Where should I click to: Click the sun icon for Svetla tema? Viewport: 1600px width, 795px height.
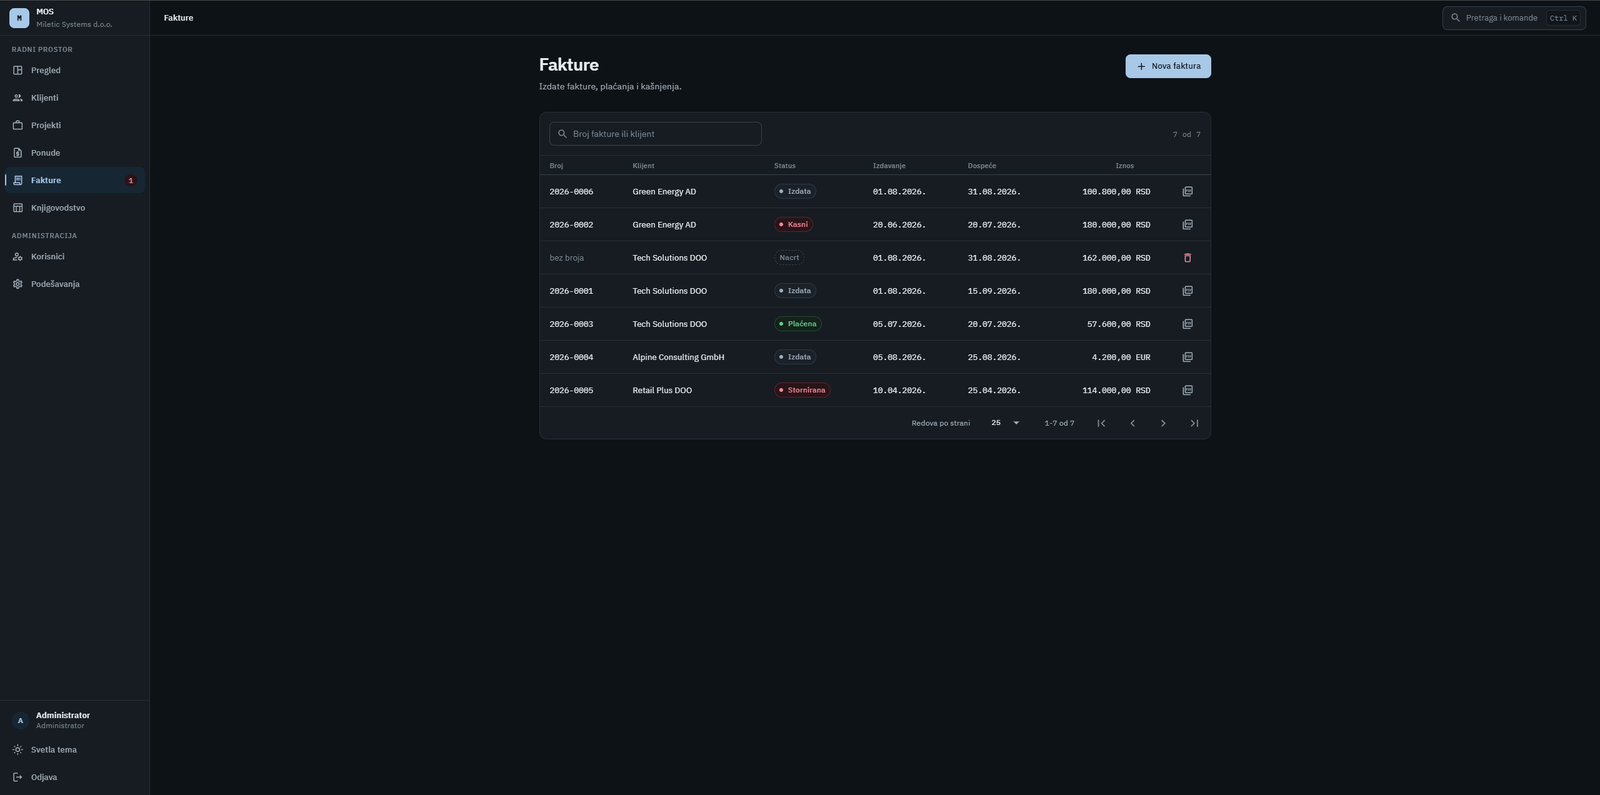(17, 750)
